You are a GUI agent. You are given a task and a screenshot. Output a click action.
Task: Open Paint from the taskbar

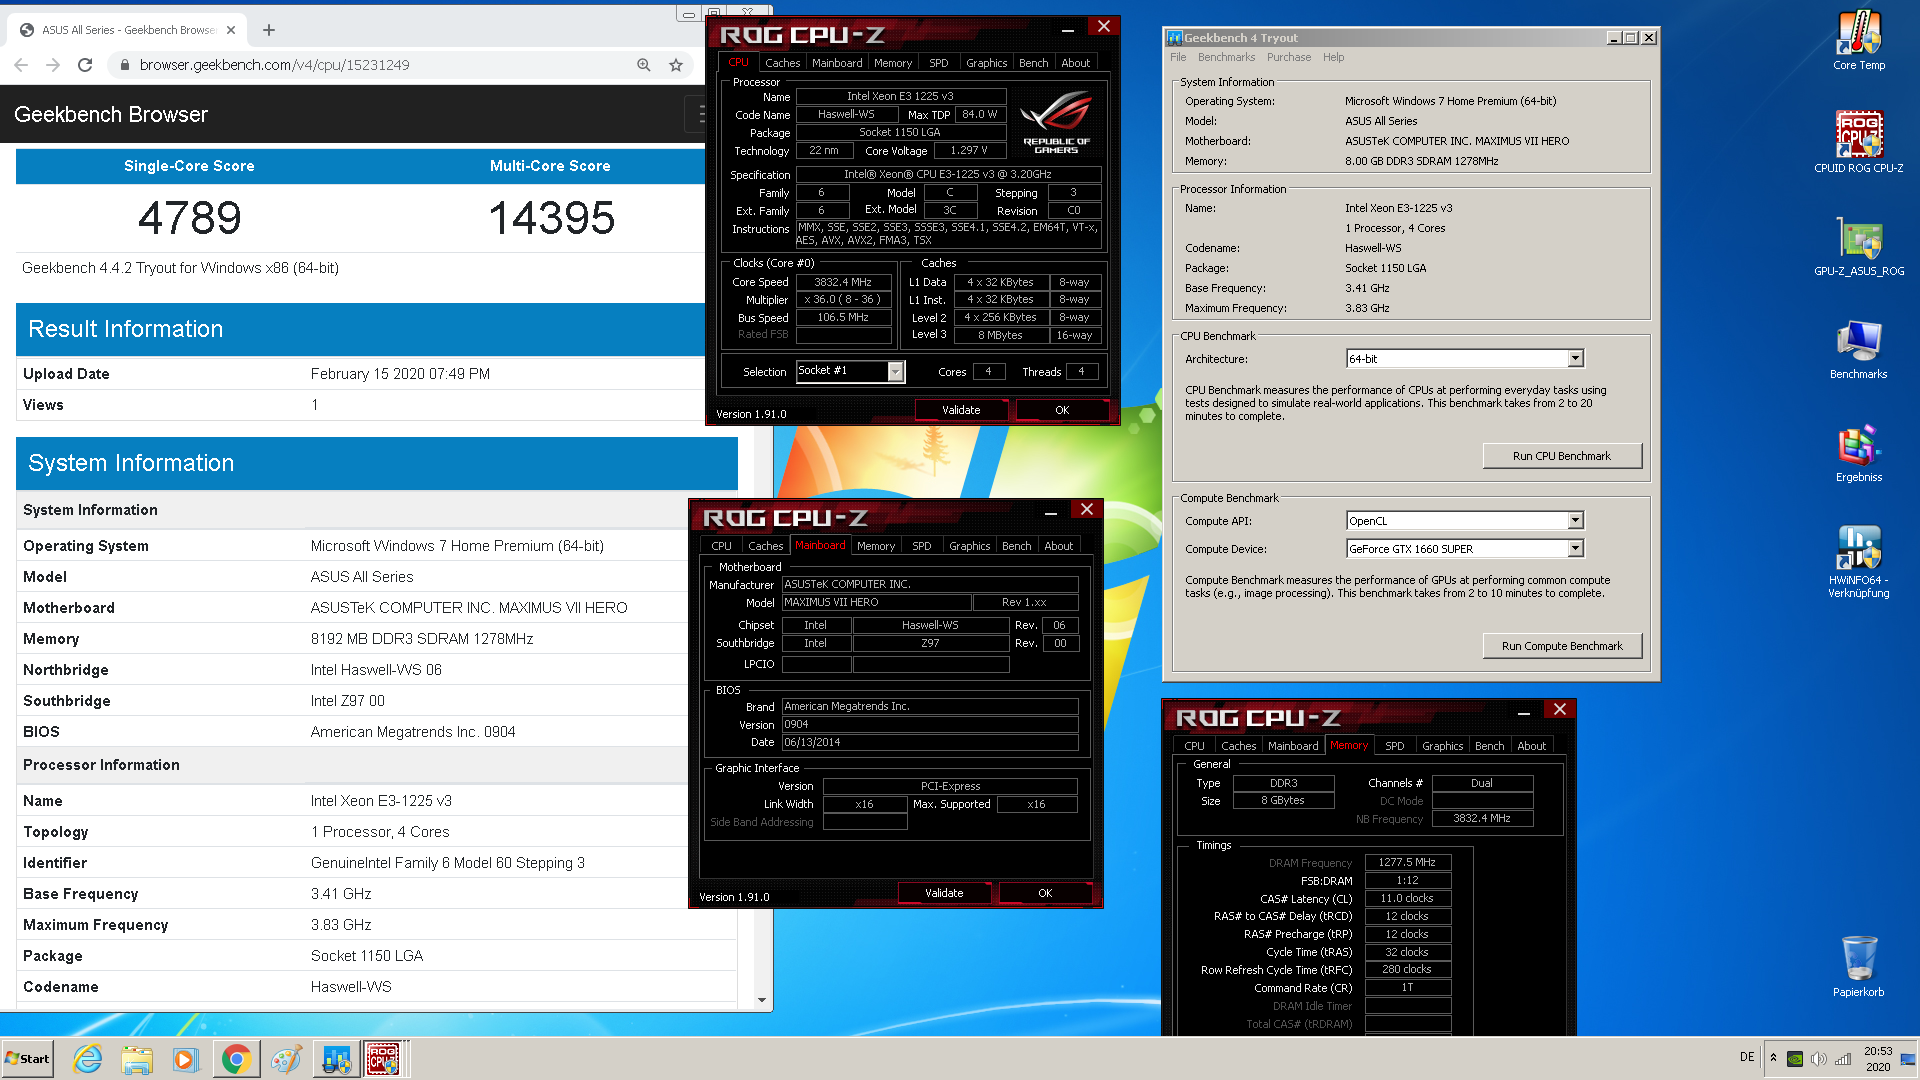(x=286, y=1059)
